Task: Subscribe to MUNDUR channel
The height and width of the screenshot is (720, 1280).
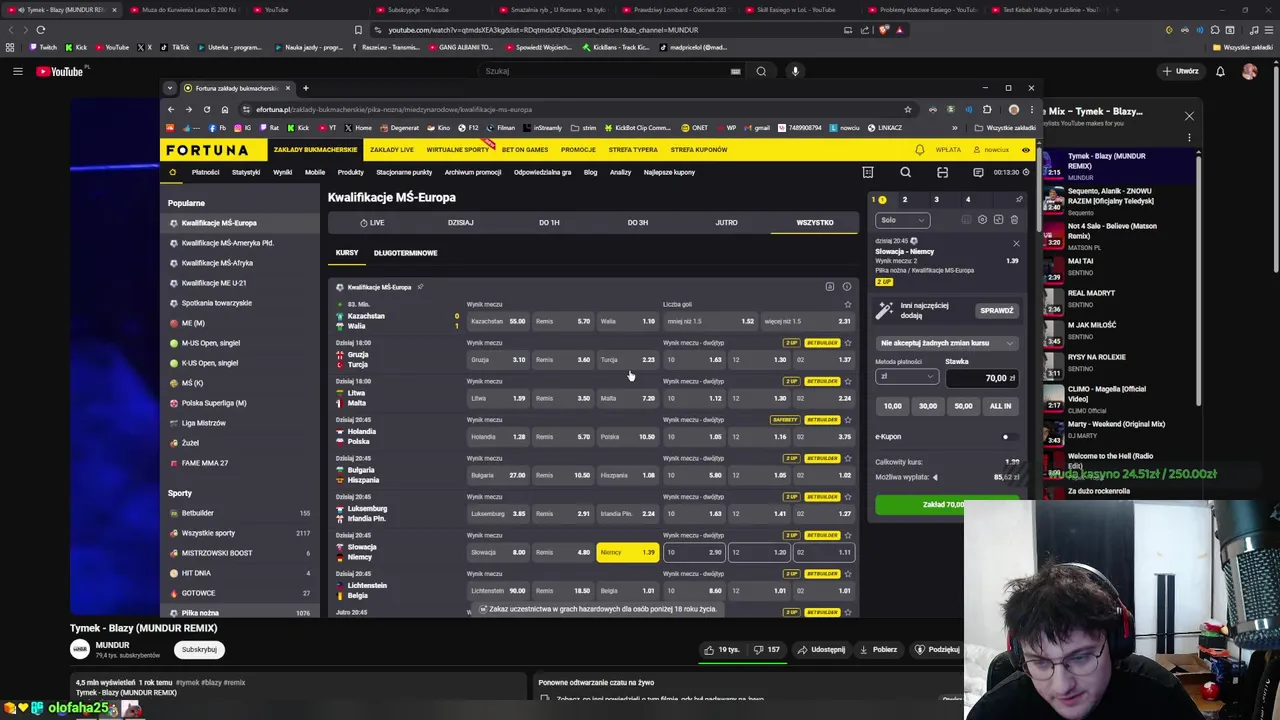Action: click(199, 650)
